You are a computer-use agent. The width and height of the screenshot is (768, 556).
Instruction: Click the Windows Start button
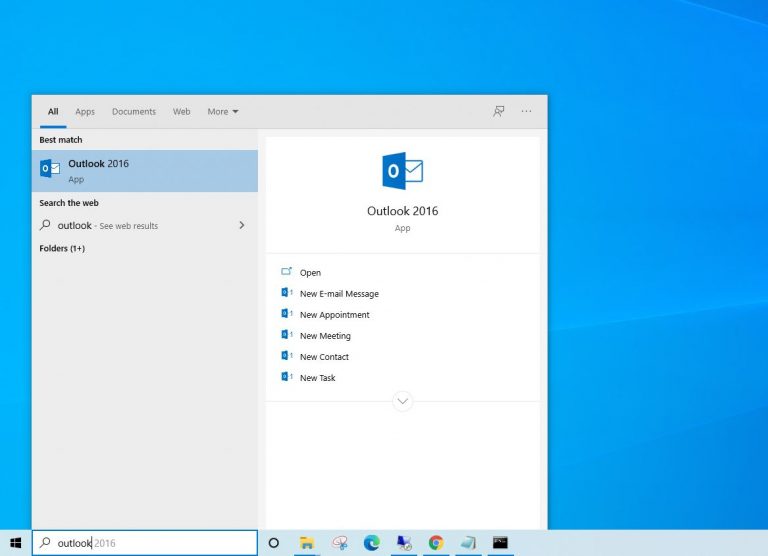pos(15,543)
